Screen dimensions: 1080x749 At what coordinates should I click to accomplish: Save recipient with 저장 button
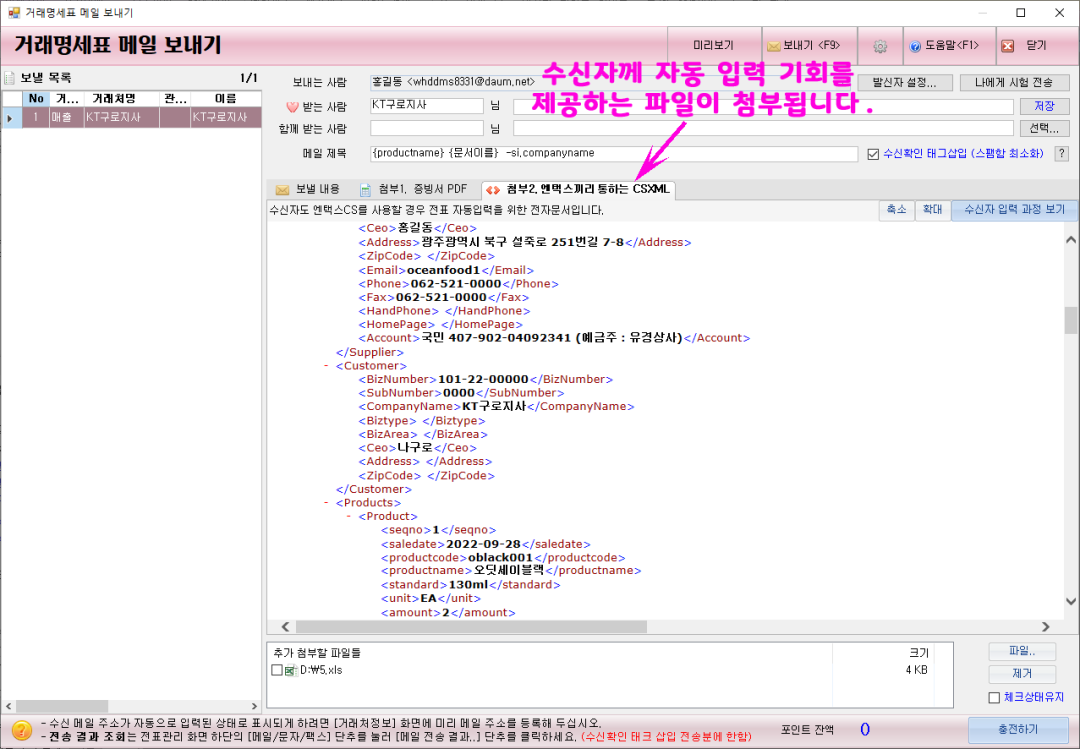tap(1044, 106)
